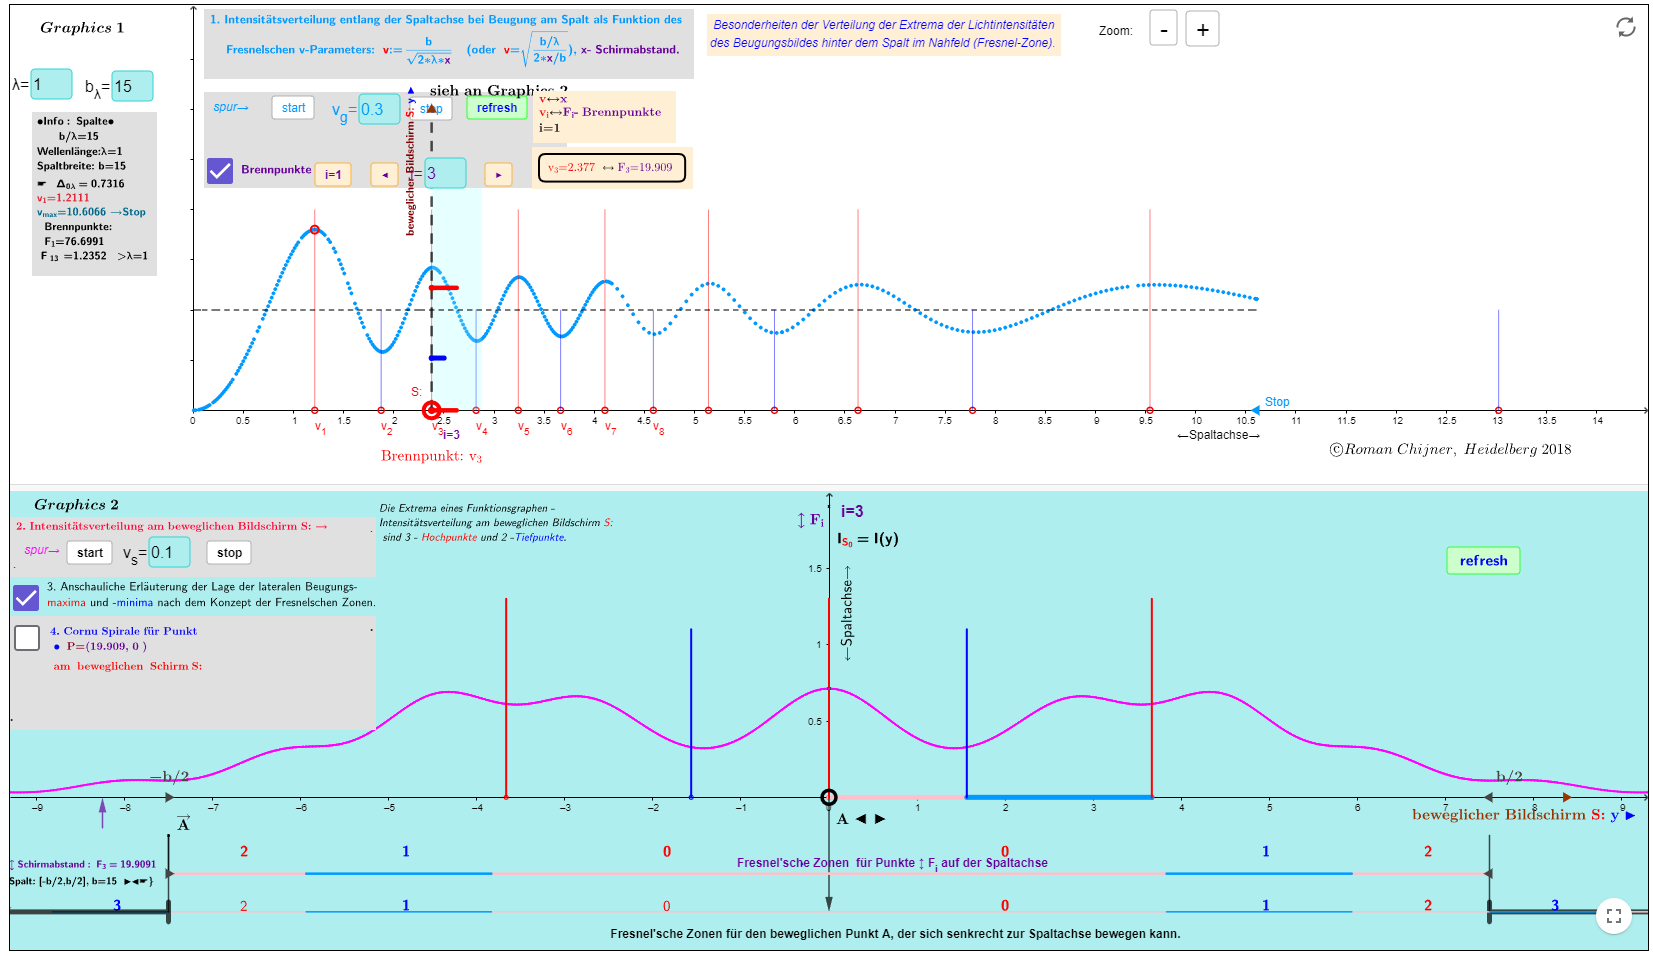Select v8 marker point on axis
The width and height of the screenshot is (1653, 956).
(x=653, y=410)
